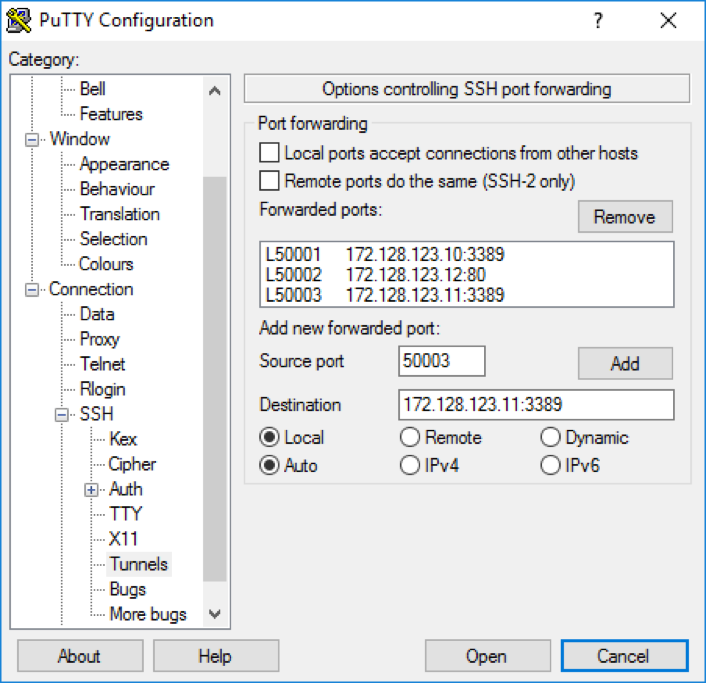
Task: Open the X11 settings page
Action: 124,539
